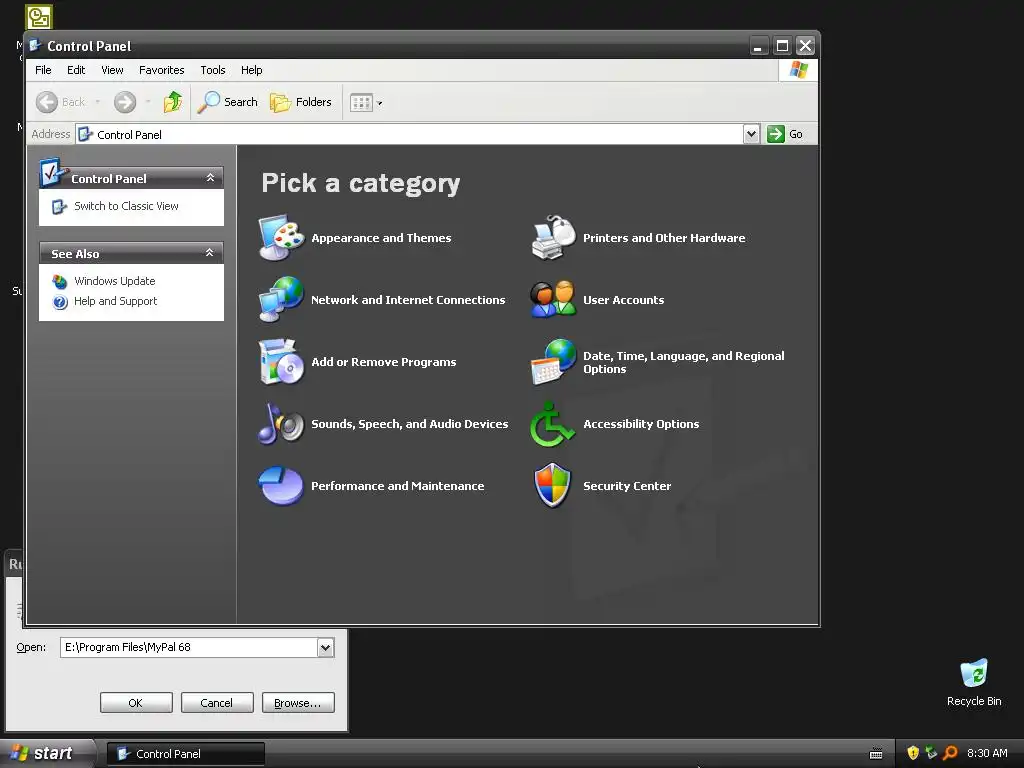The height and width of the screenshot is (768, 1024).
Task: Click the Performance and Maintenance pie icon
Action: [x=281, y=485]
